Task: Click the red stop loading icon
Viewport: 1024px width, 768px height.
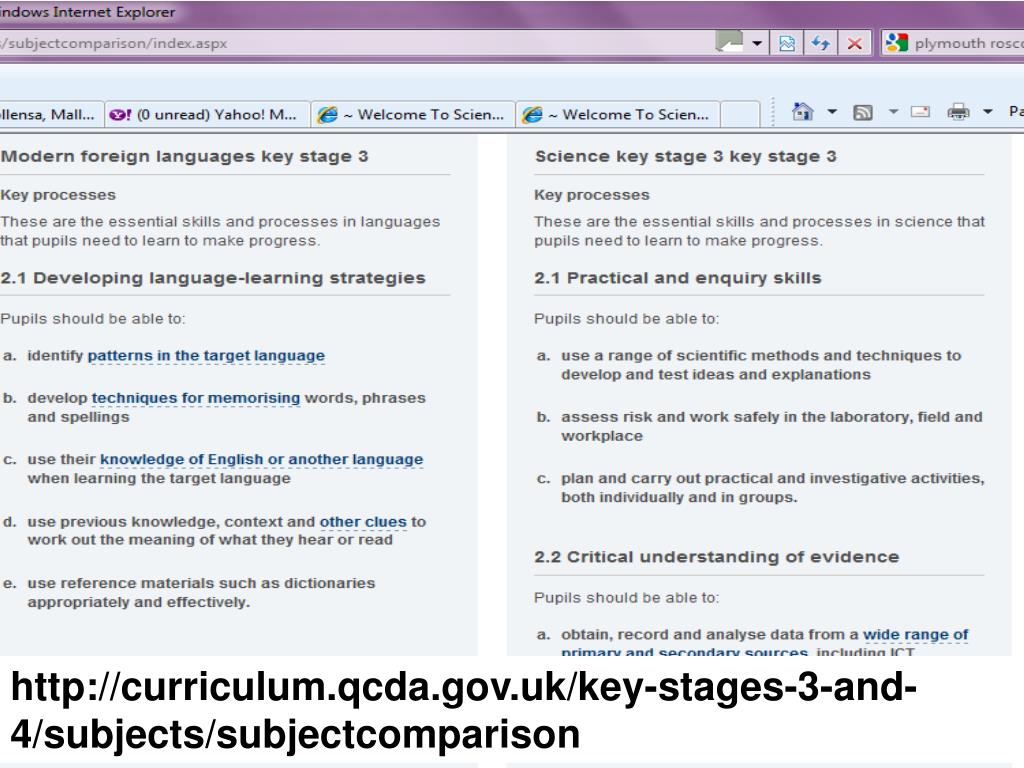Action: pyautogui.click(x=854, y=44)
